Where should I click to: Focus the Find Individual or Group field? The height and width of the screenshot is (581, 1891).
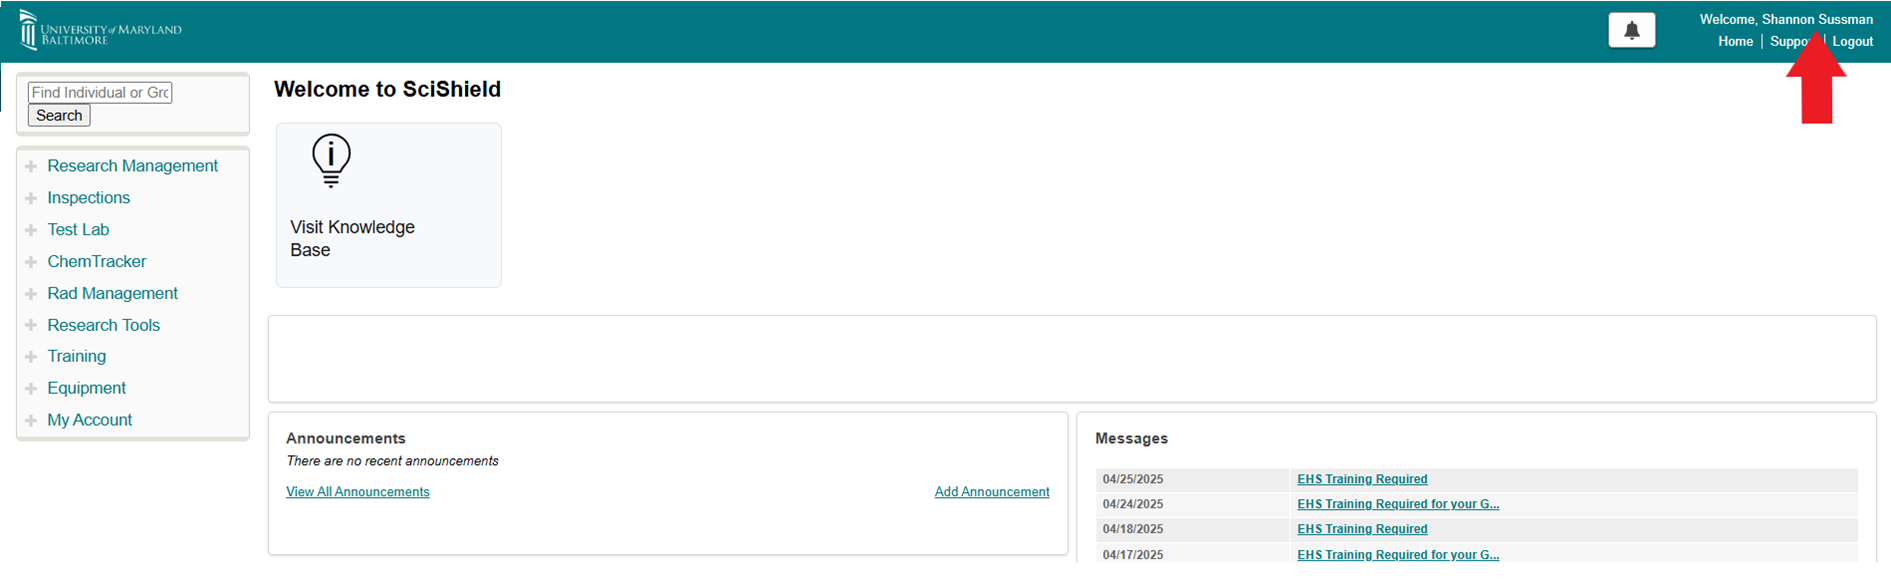click(100, 92)
